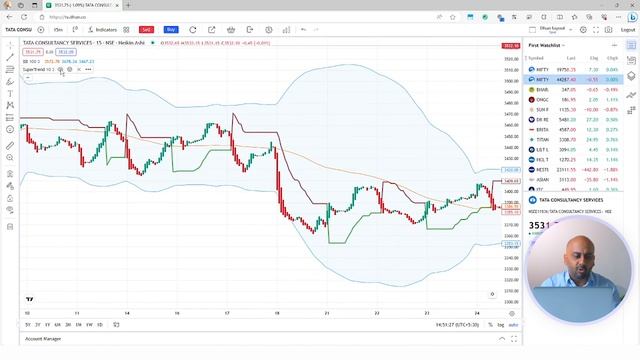Set the chart range to 1D
The width and height of the screenshot is (640, 360).
[x=100, y=325]
